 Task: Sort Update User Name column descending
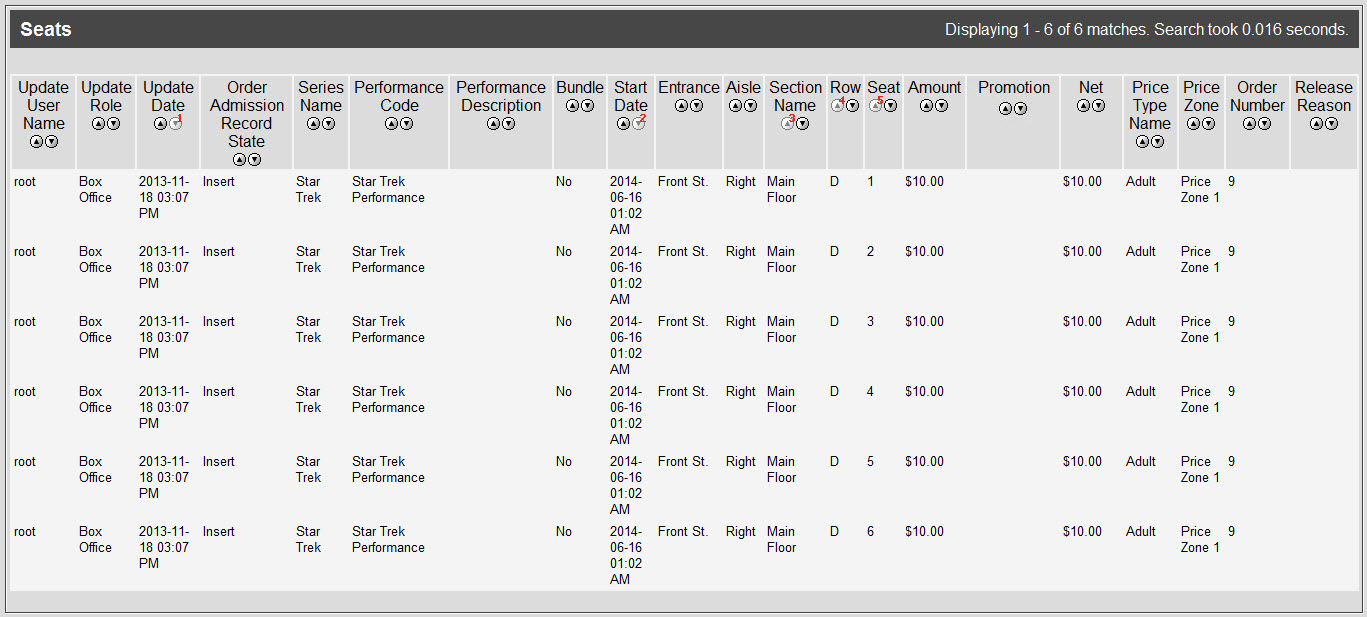click(52, 142)
